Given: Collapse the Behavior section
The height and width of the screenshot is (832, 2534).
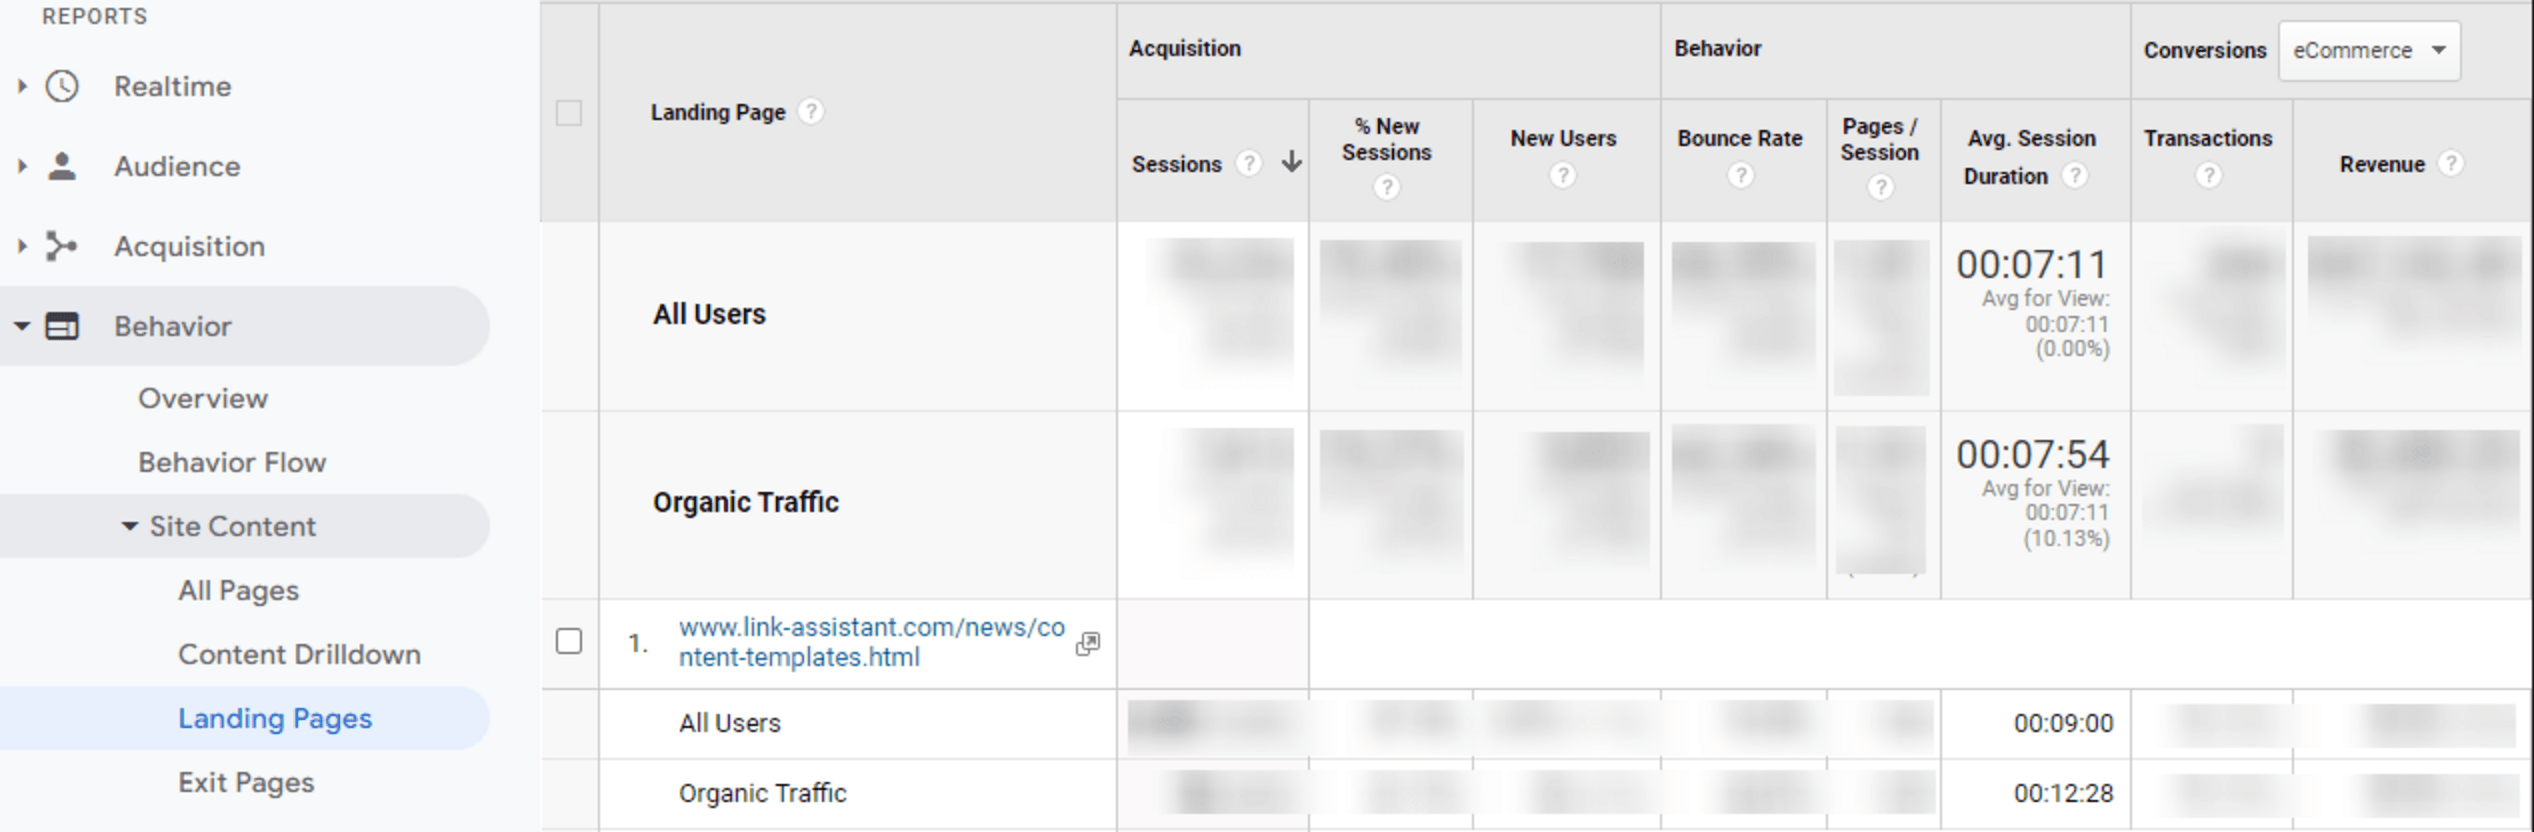Looking at the screenshot, I should [22, 326].
